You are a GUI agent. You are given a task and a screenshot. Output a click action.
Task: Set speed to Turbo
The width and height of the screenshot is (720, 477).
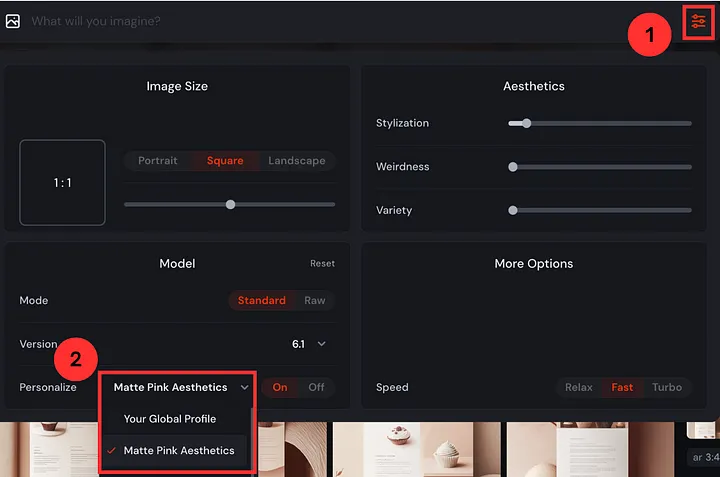(667, 387)
